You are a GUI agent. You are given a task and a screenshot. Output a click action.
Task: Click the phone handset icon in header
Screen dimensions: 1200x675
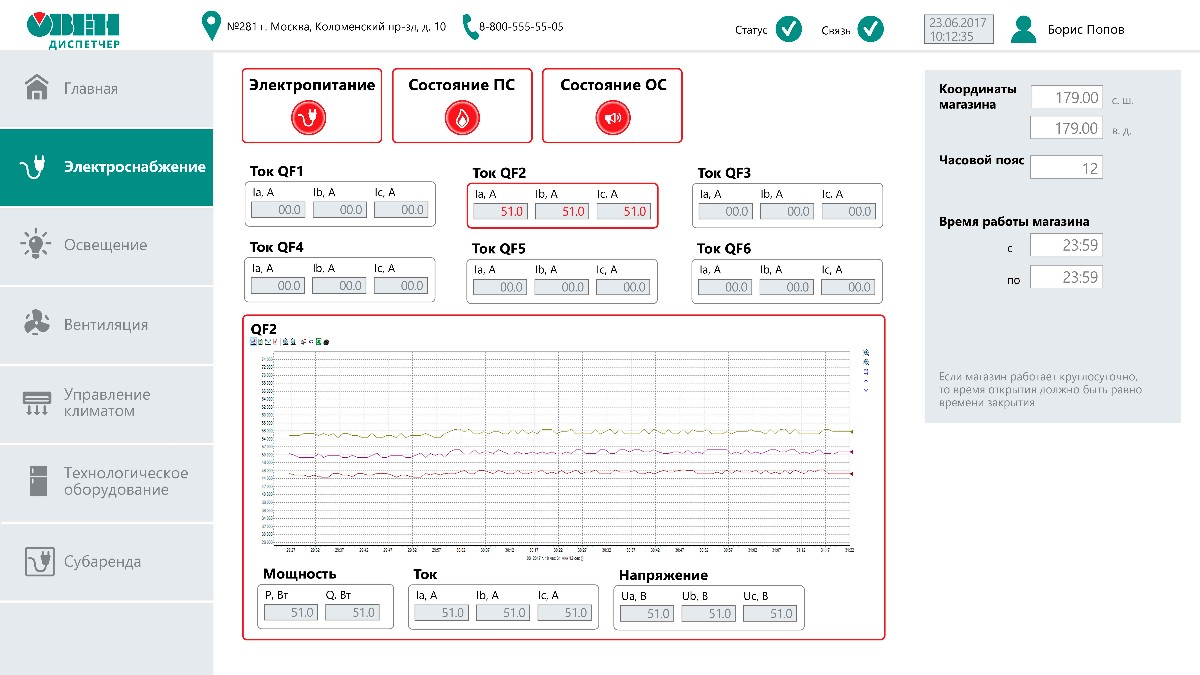click(x=471, y=27)
